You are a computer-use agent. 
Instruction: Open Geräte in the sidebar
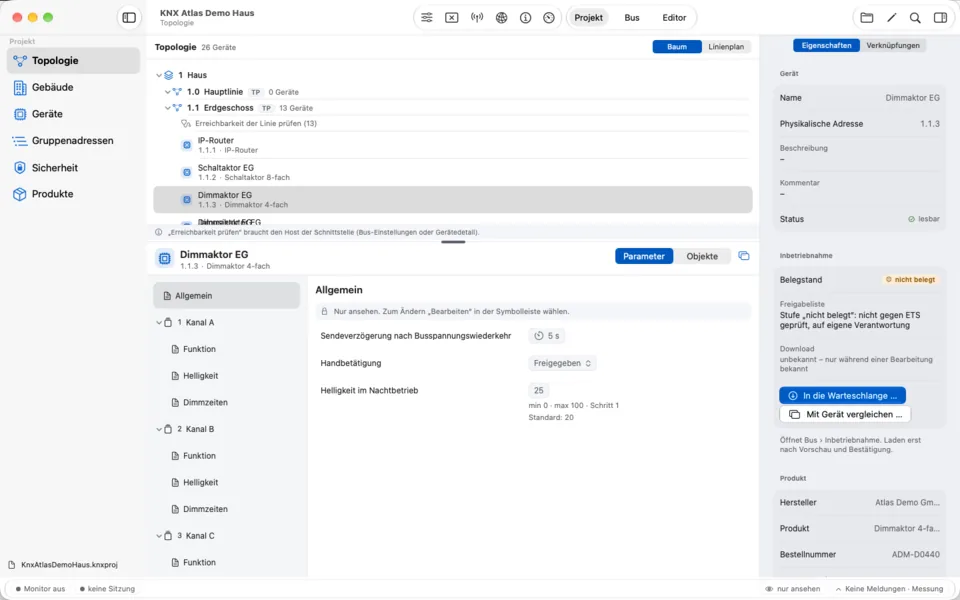pyautogui.click(x=73, y=114)
